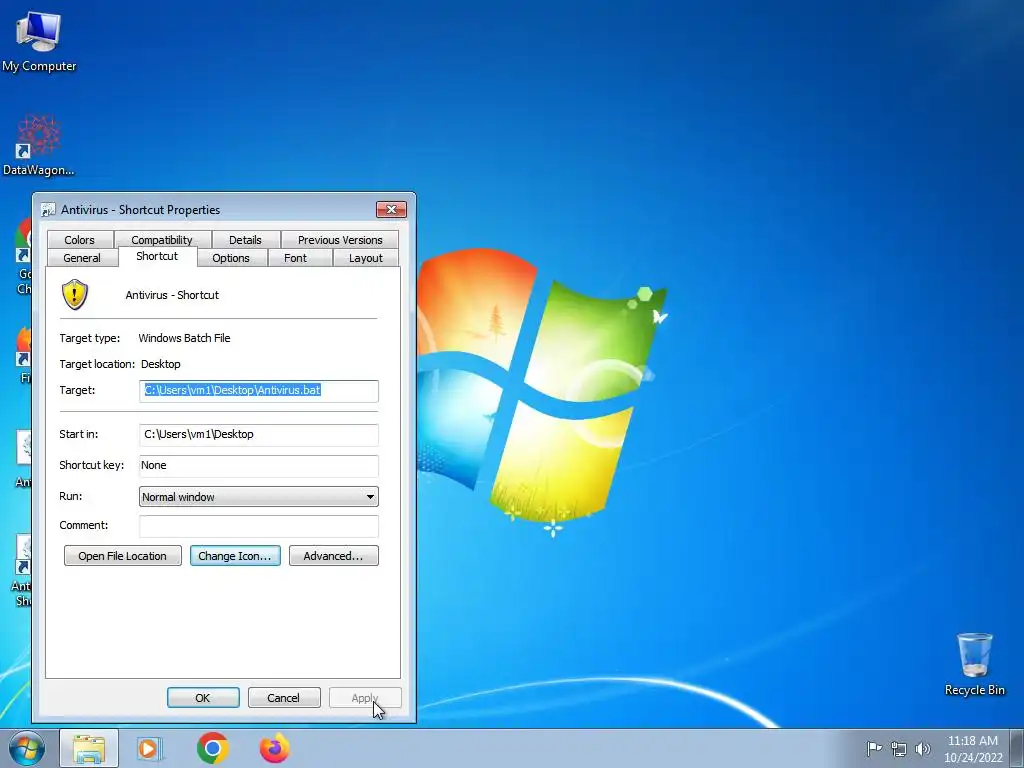
Task: Select the DataWagon desktop shortcut
Action: (x=38, y=145)
